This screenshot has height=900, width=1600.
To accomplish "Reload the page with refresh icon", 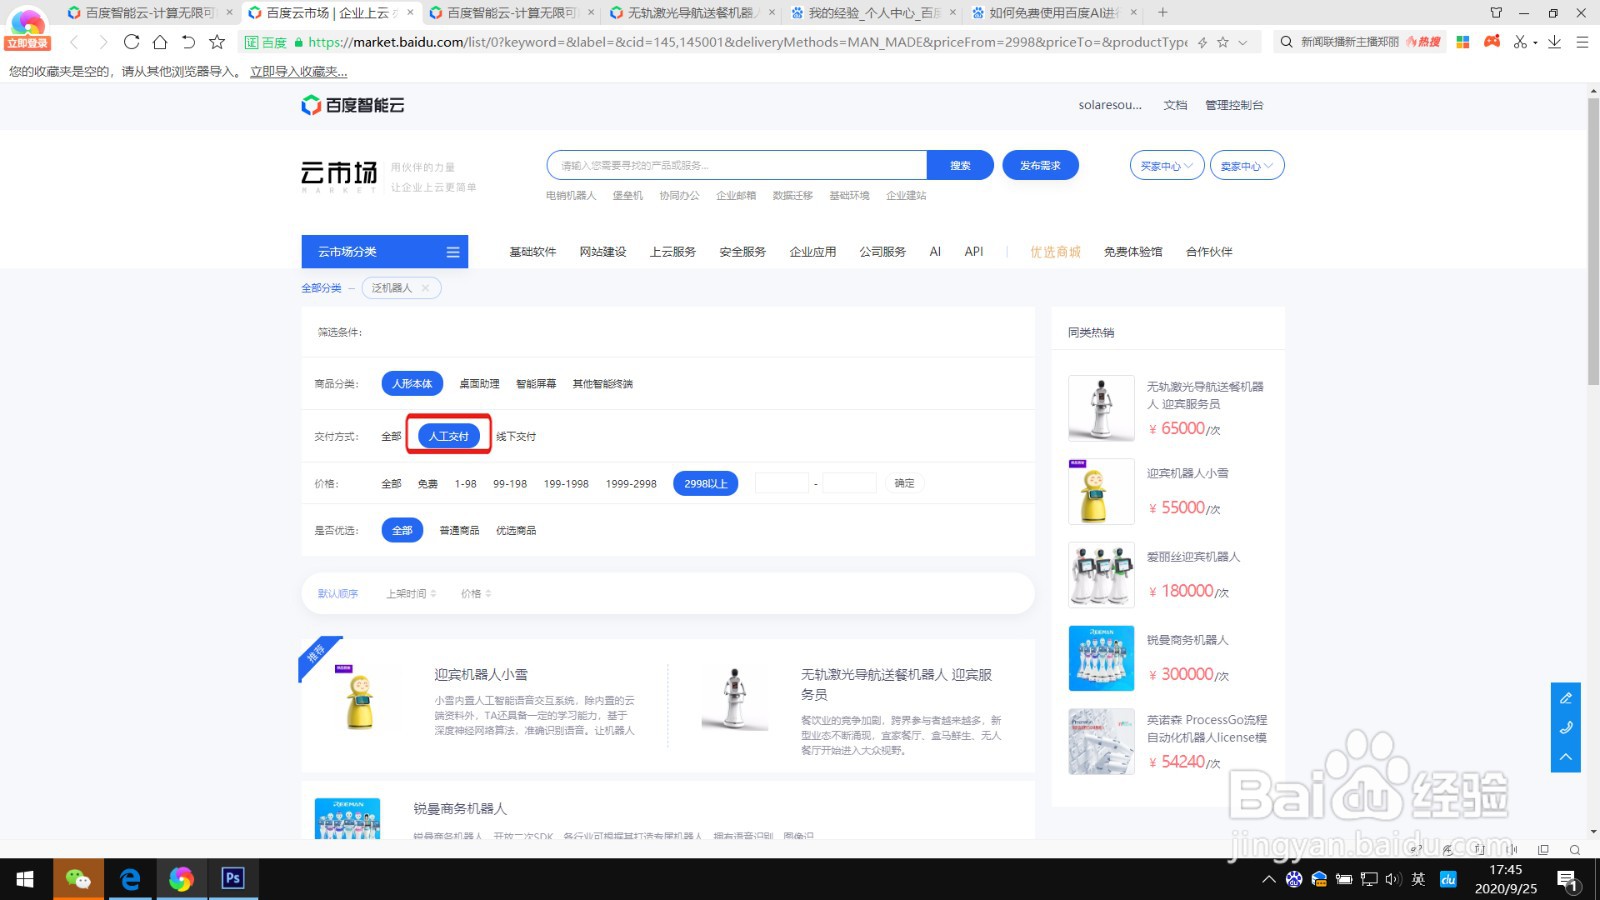I will [x=131, y=42].
